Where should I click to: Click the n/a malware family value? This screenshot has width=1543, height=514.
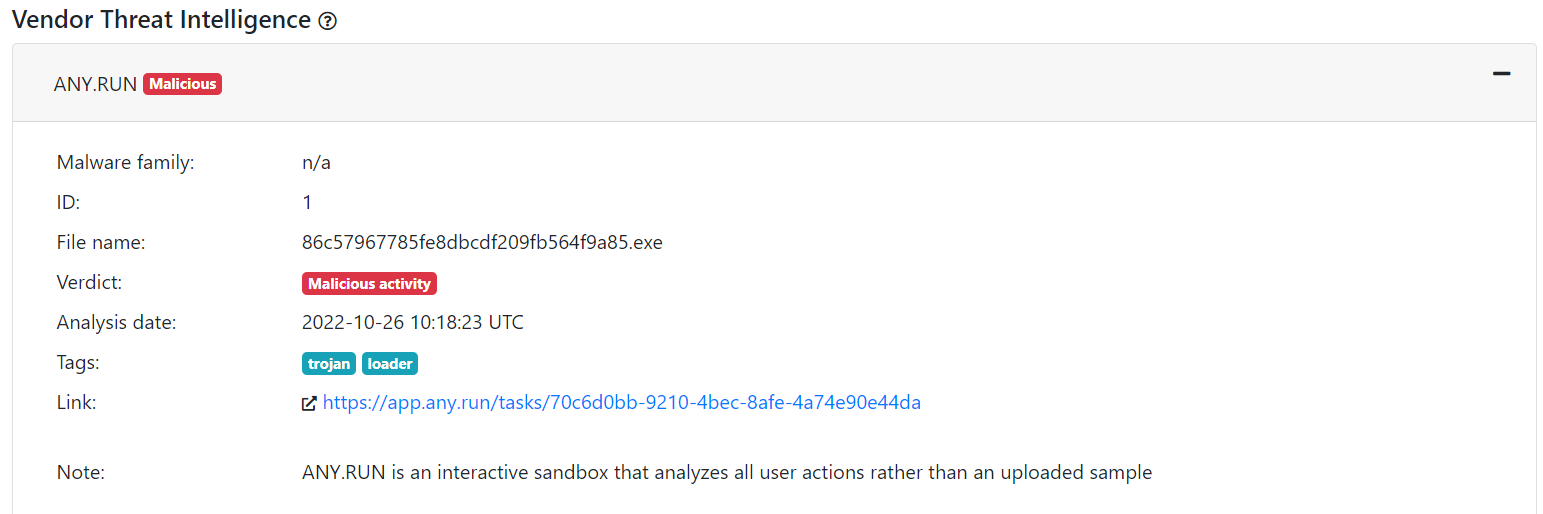pyautogui.click(x=316, y=163)
